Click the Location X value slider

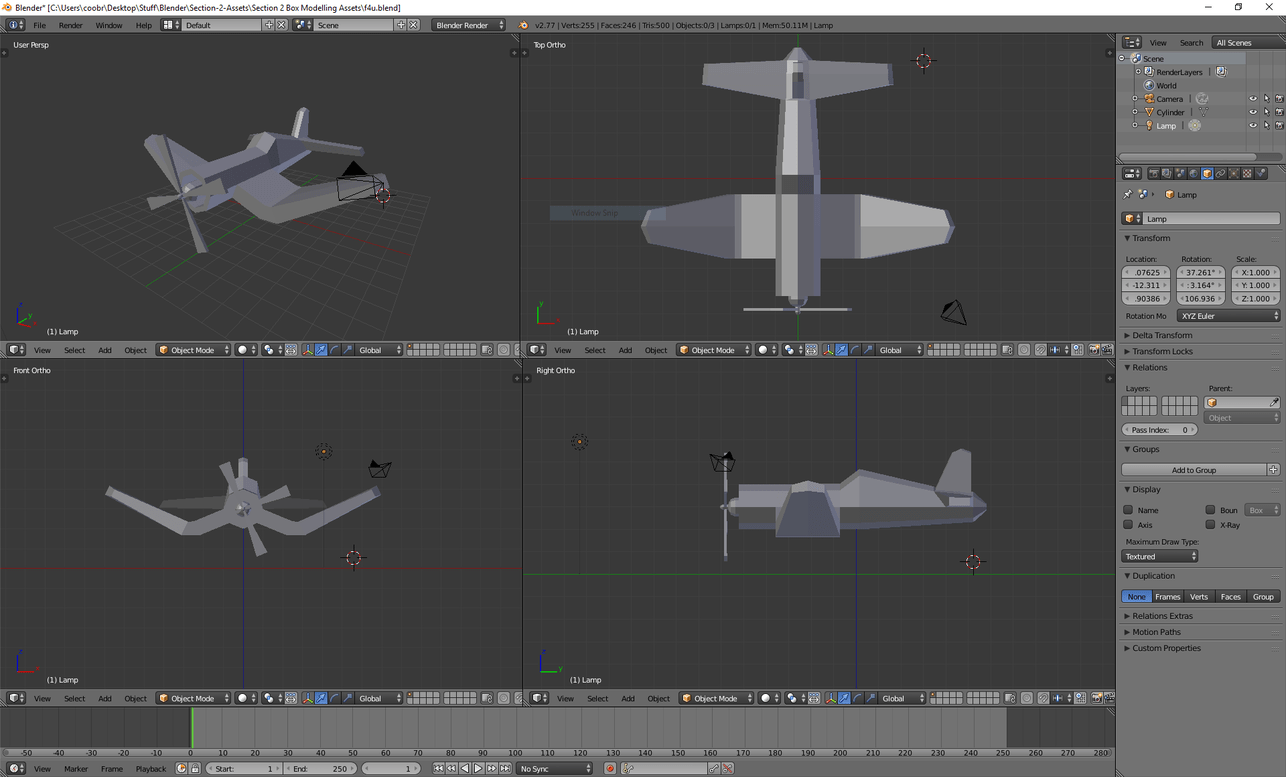pos(1146,272)
